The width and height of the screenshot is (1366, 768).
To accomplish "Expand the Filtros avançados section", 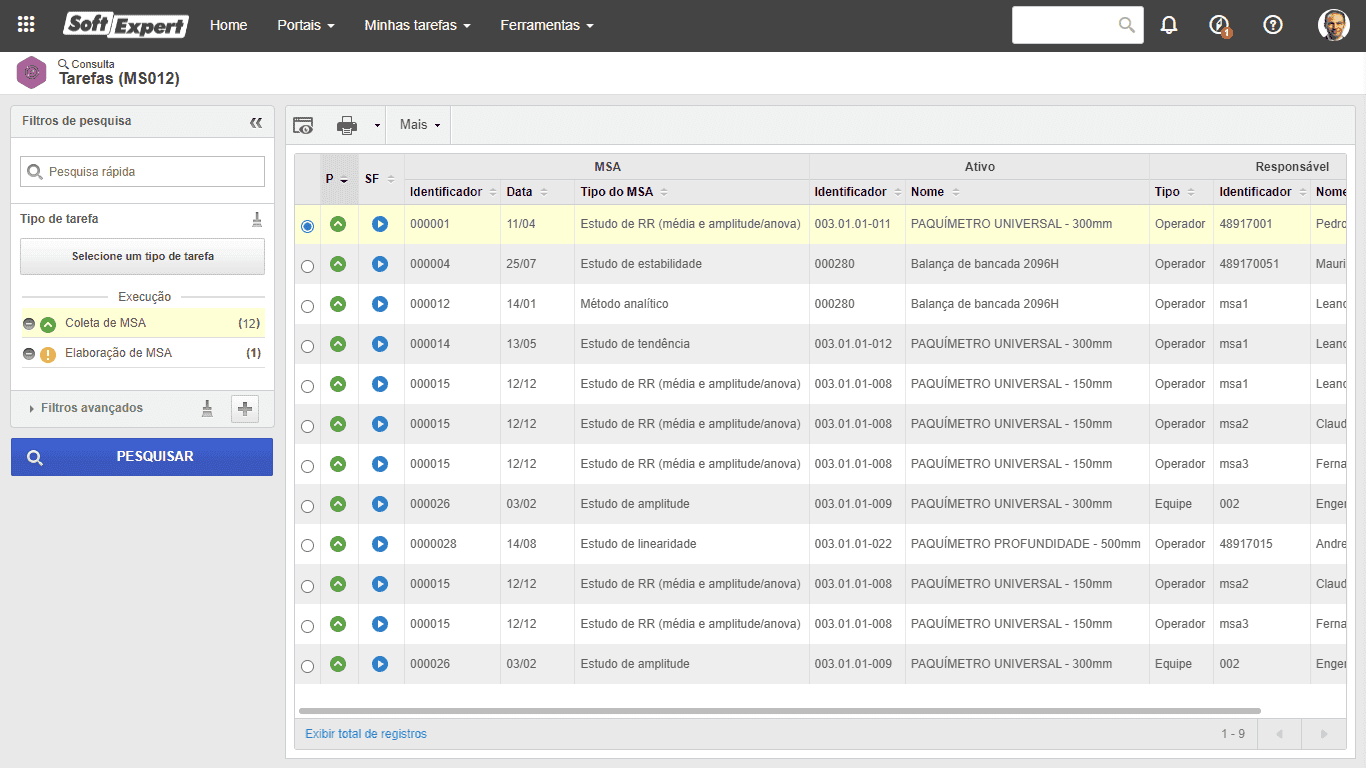I will pyautogui.click(x=86, y=408).
